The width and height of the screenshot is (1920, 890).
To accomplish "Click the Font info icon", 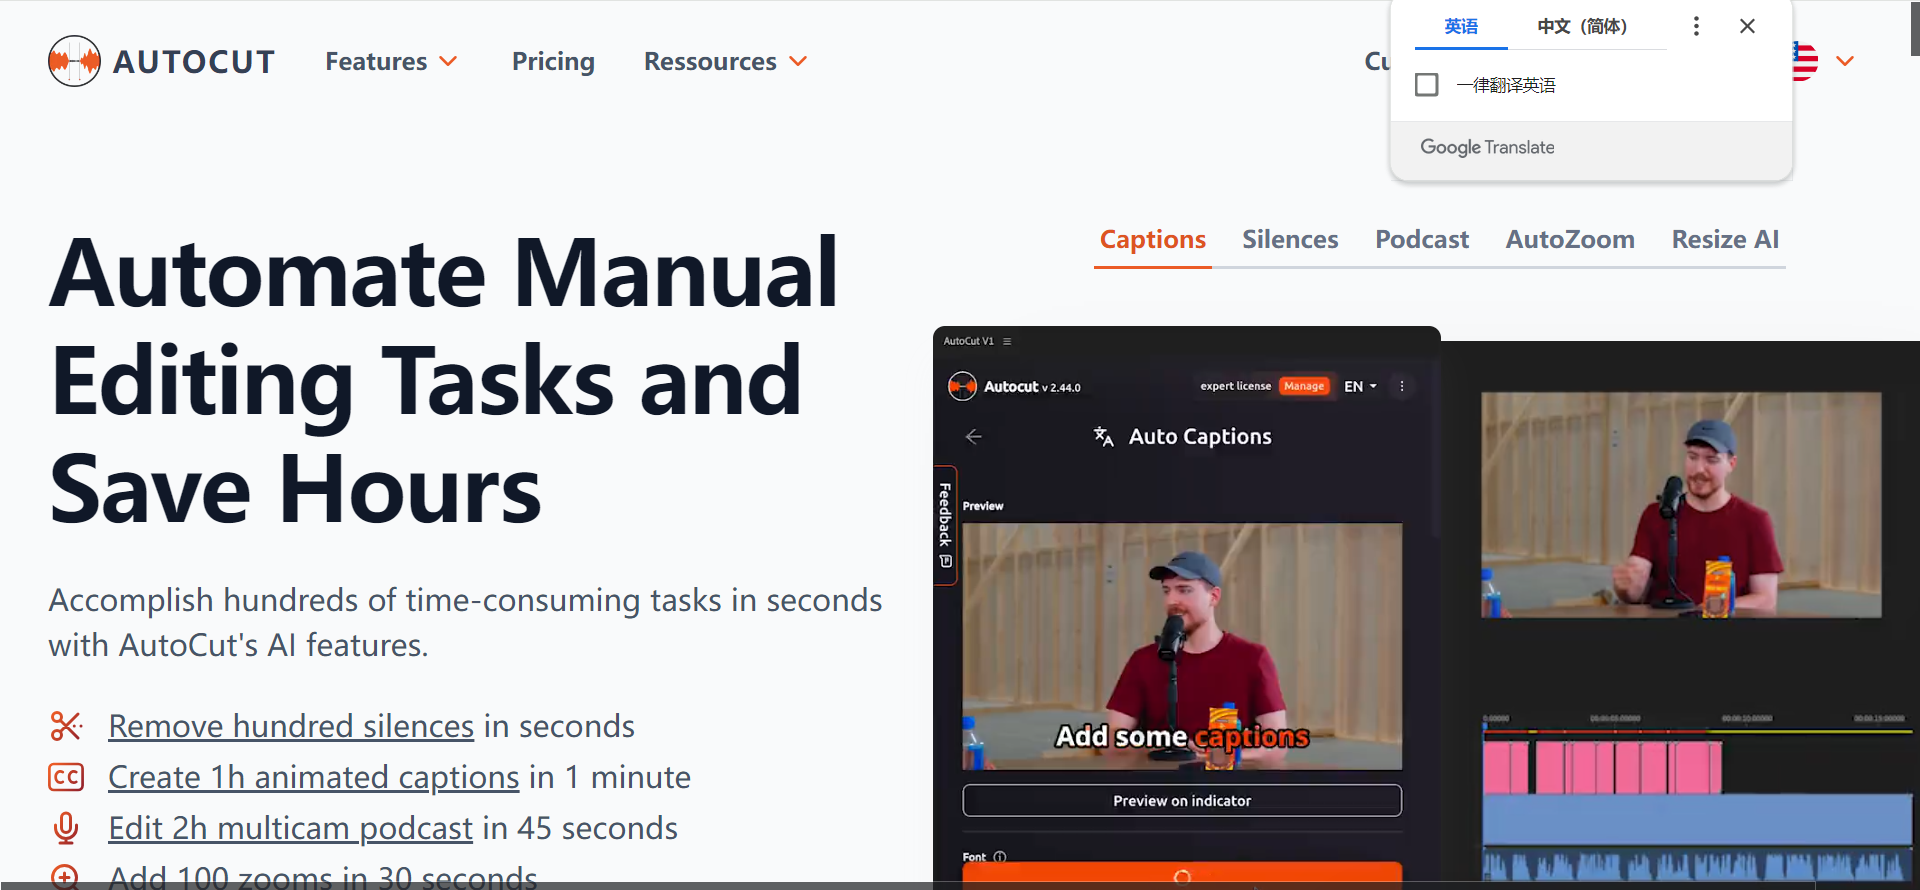I will [x=1000, y=857].
